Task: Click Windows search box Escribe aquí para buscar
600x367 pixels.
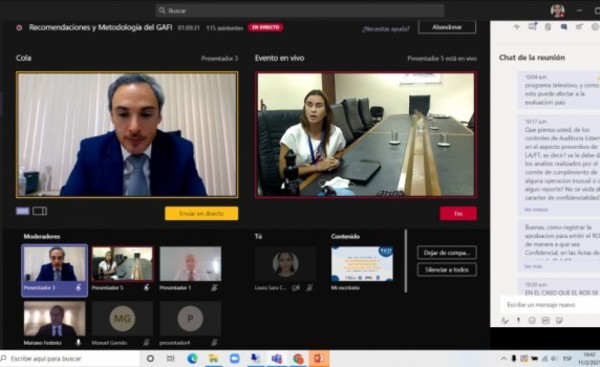Action: point(70,359)
